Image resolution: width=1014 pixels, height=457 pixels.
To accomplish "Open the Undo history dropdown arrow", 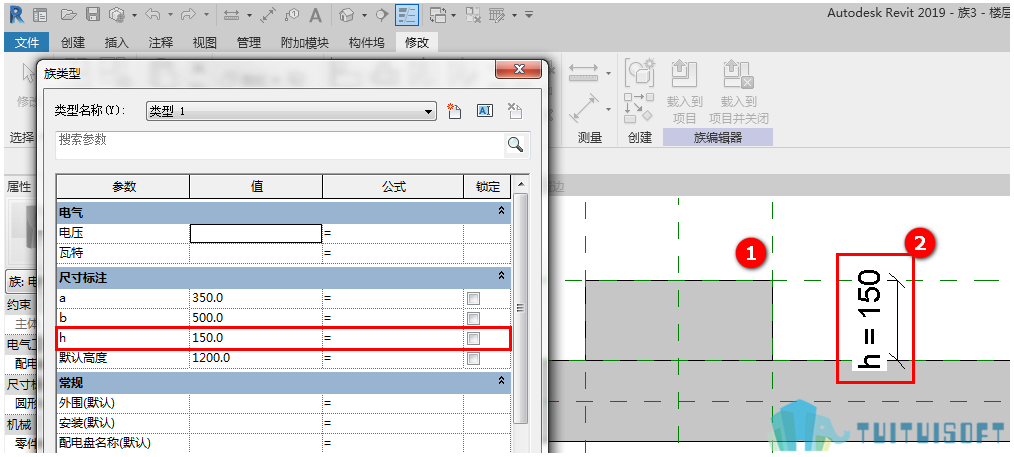I will click(x=170, y=15).
